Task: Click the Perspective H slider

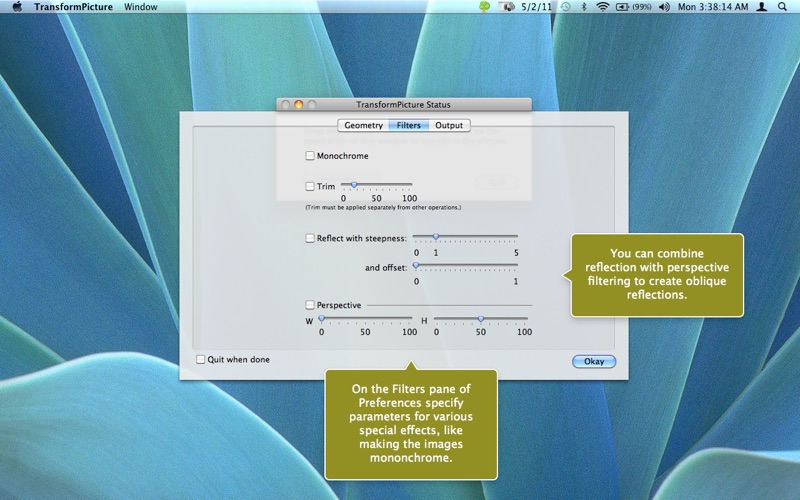Action: tap(481, 318)
